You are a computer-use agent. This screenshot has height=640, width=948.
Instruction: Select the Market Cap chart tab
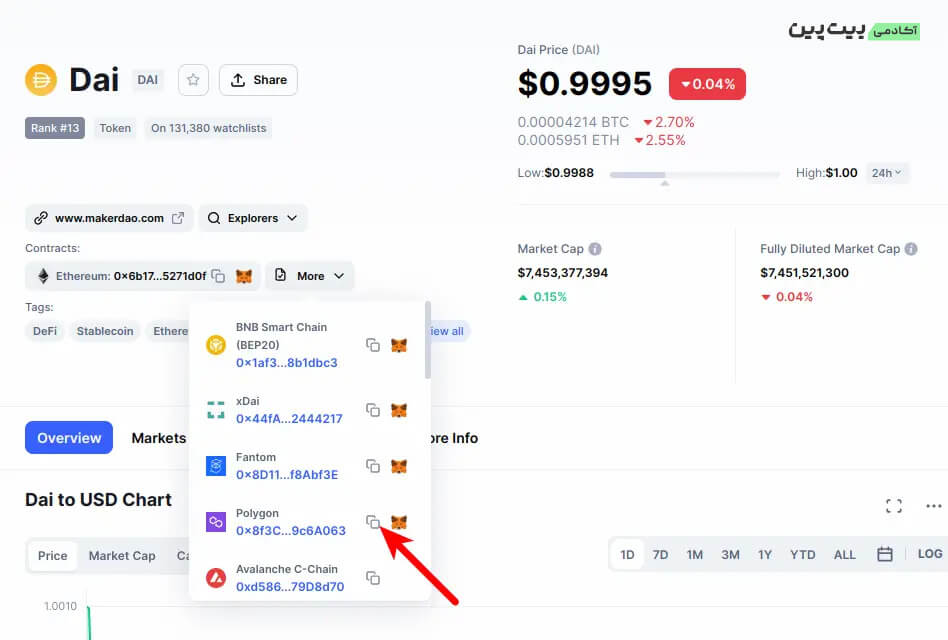(x=122, y=555)
